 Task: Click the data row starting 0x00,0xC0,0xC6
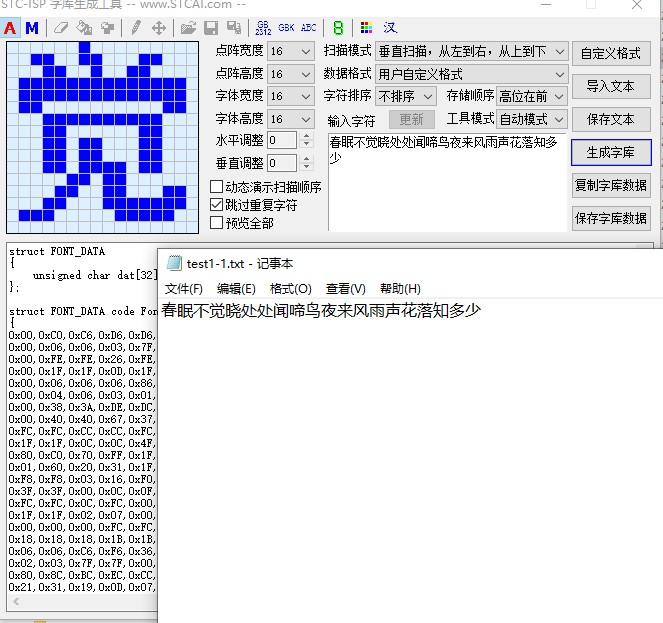click(x=82, y=335)
